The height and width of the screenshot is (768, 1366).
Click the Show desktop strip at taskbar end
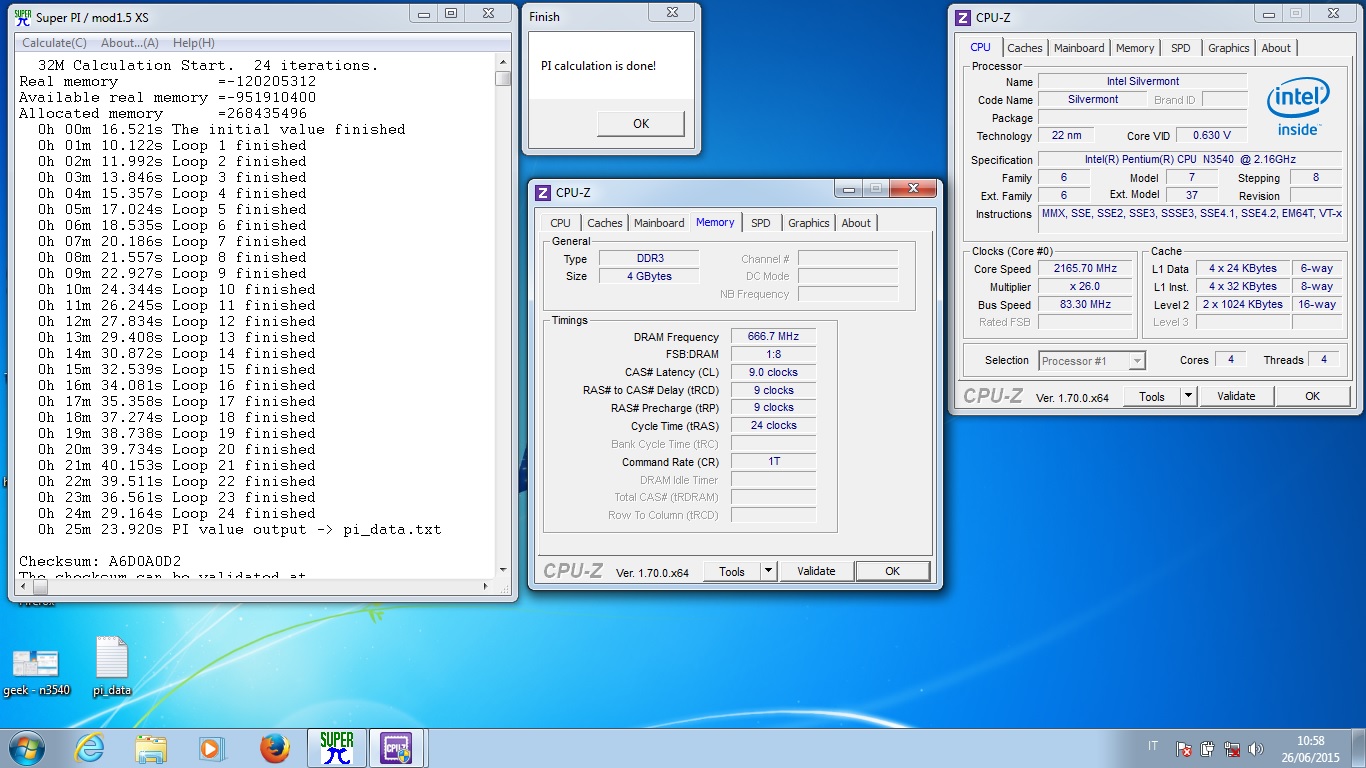[x=1358, y=748]
